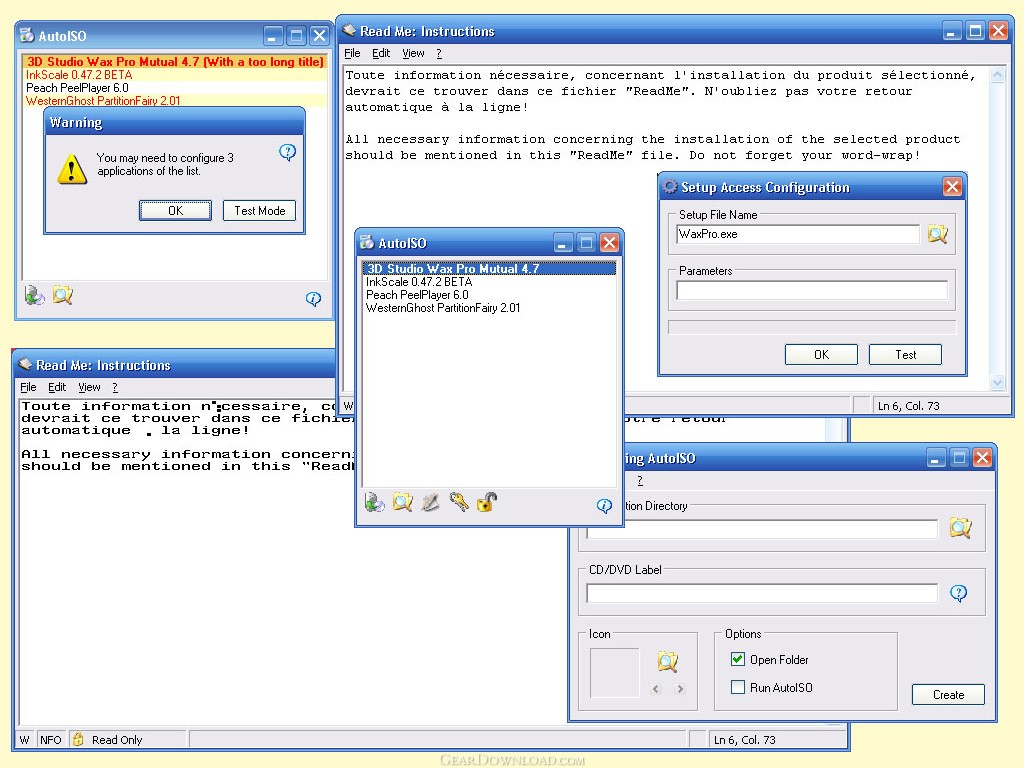Click the Read Only lock icon in the status bar
The image size is (1024, 768).
pyautogui.click(x=78, y=739)
